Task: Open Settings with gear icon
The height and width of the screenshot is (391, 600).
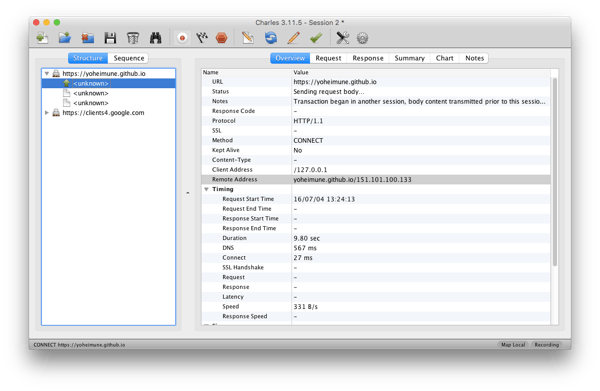Action: (x=362, y=38)
